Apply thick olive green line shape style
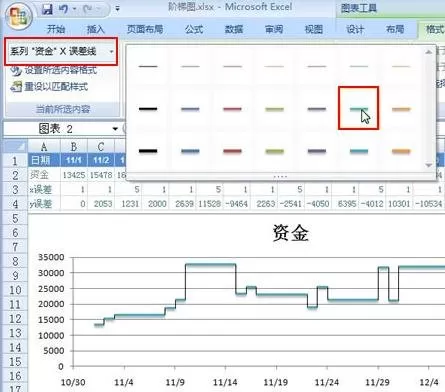The image size is (445, 392). (x=275, y=151)
